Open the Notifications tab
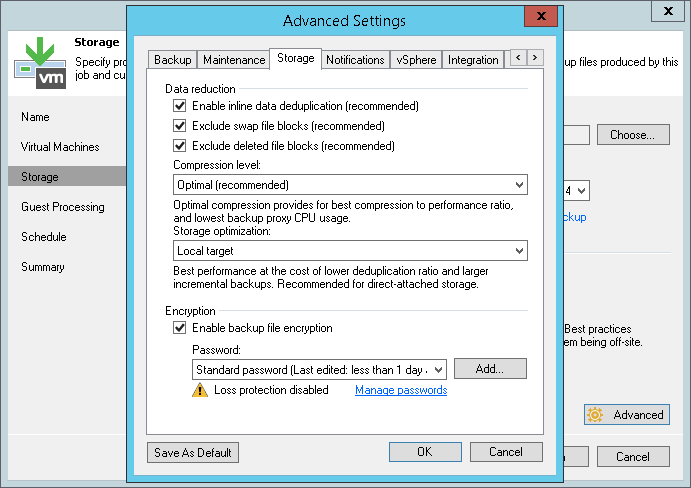 tap(355, 60)
